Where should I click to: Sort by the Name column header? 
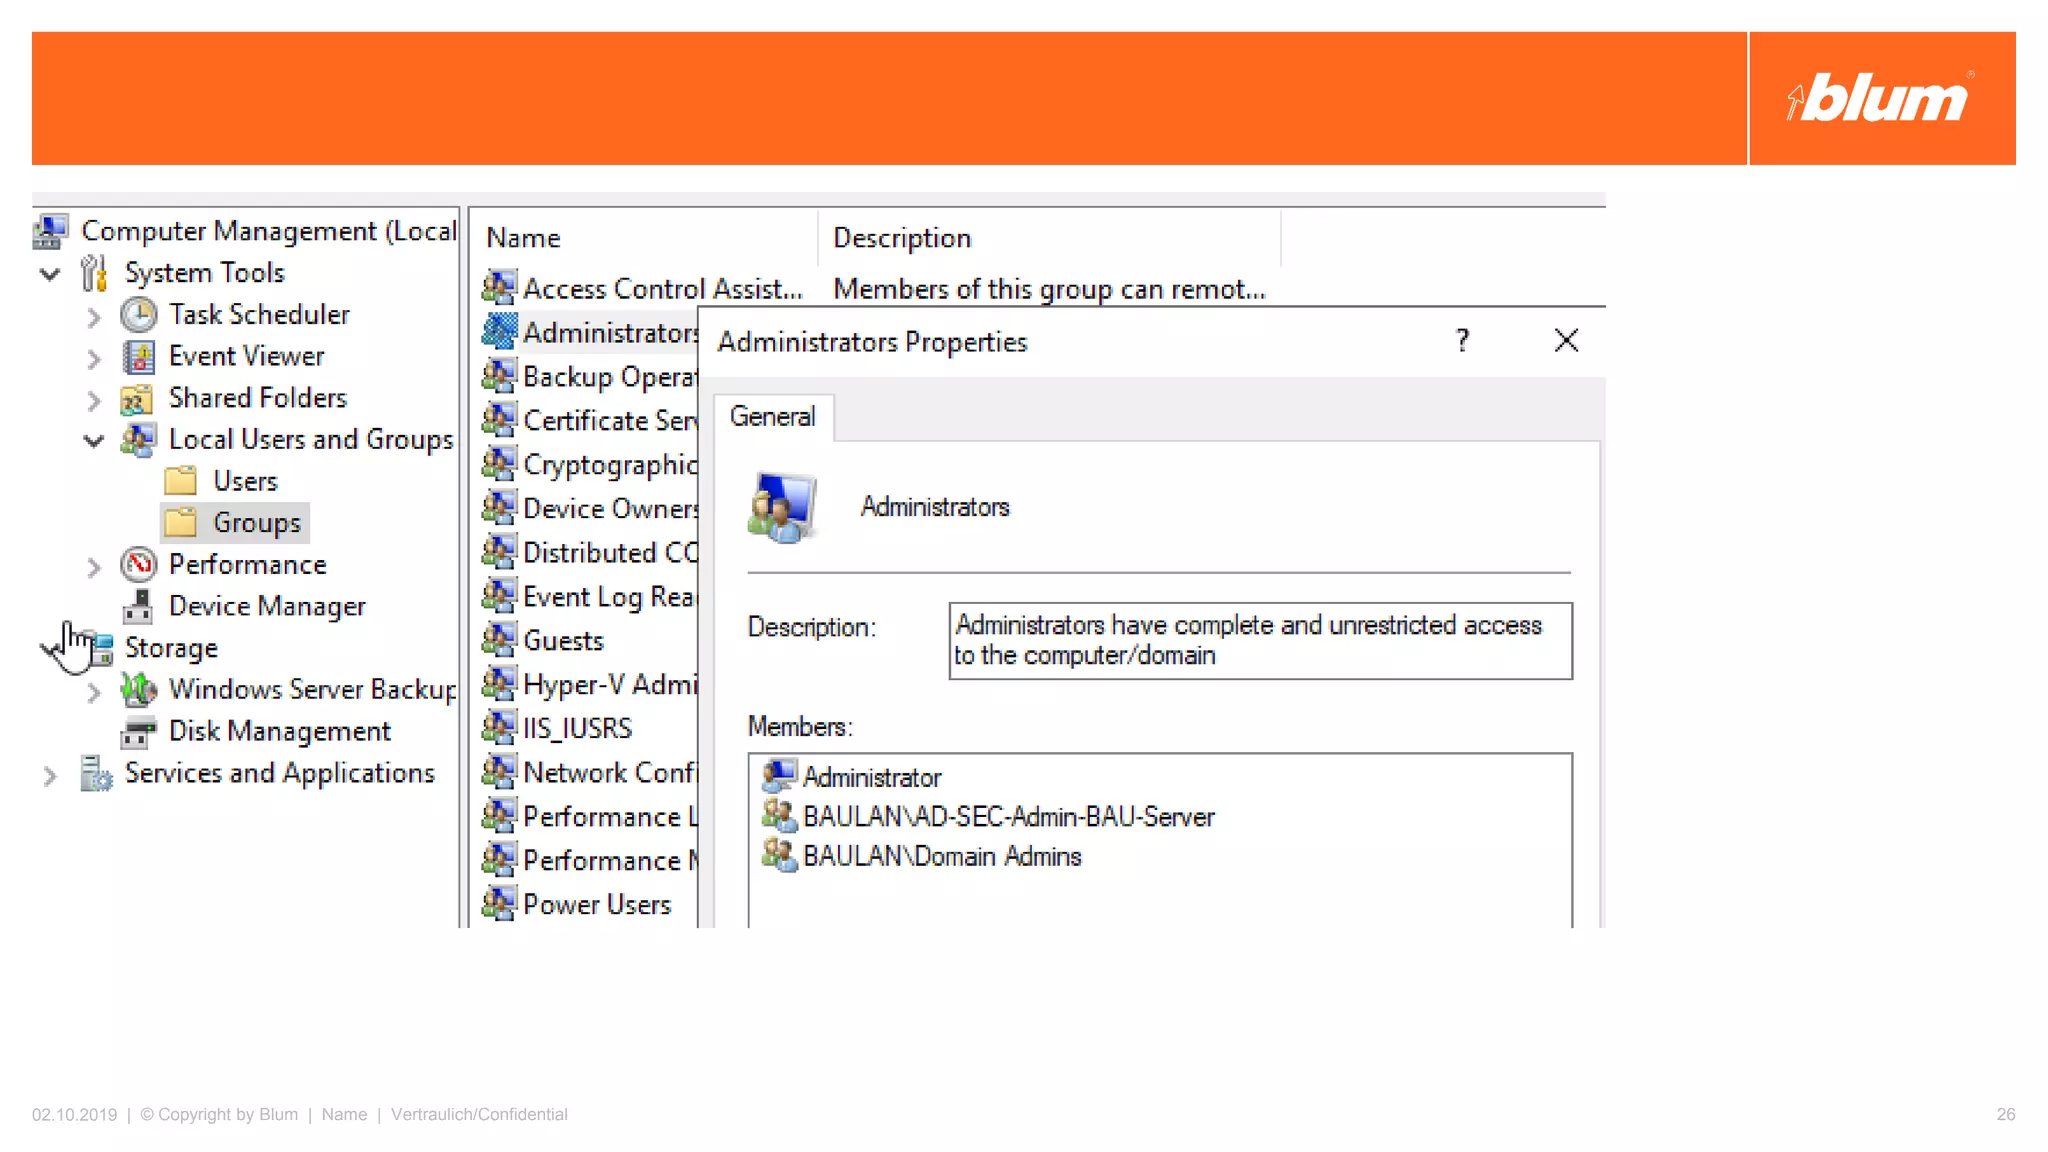click(x=524, y=239)
